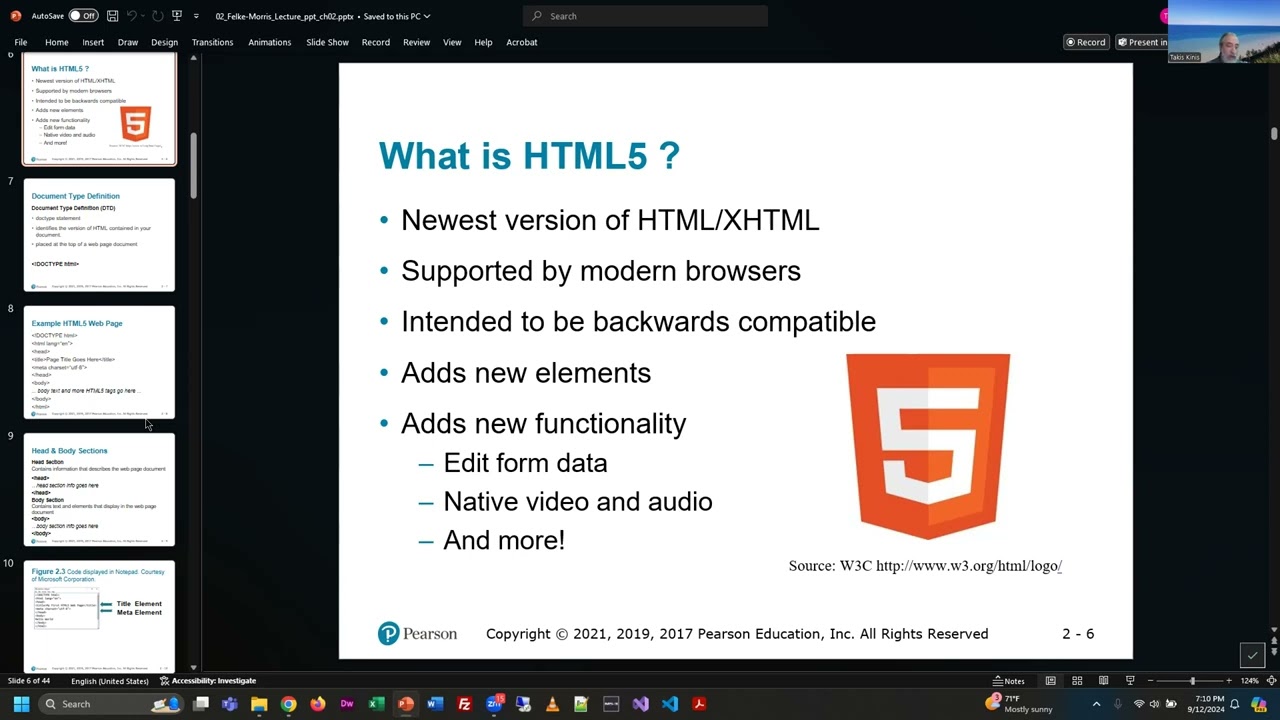Click the slide thumbnail pane scrollbar
This screenshot has width=1280, height=720.
click(194, 166)
